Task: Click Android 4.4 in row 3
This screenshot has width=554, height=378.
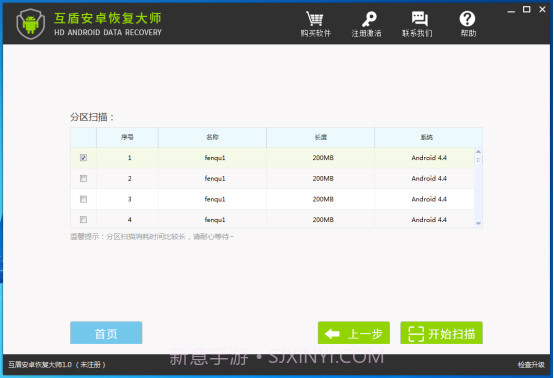Action: pos(429,199)
